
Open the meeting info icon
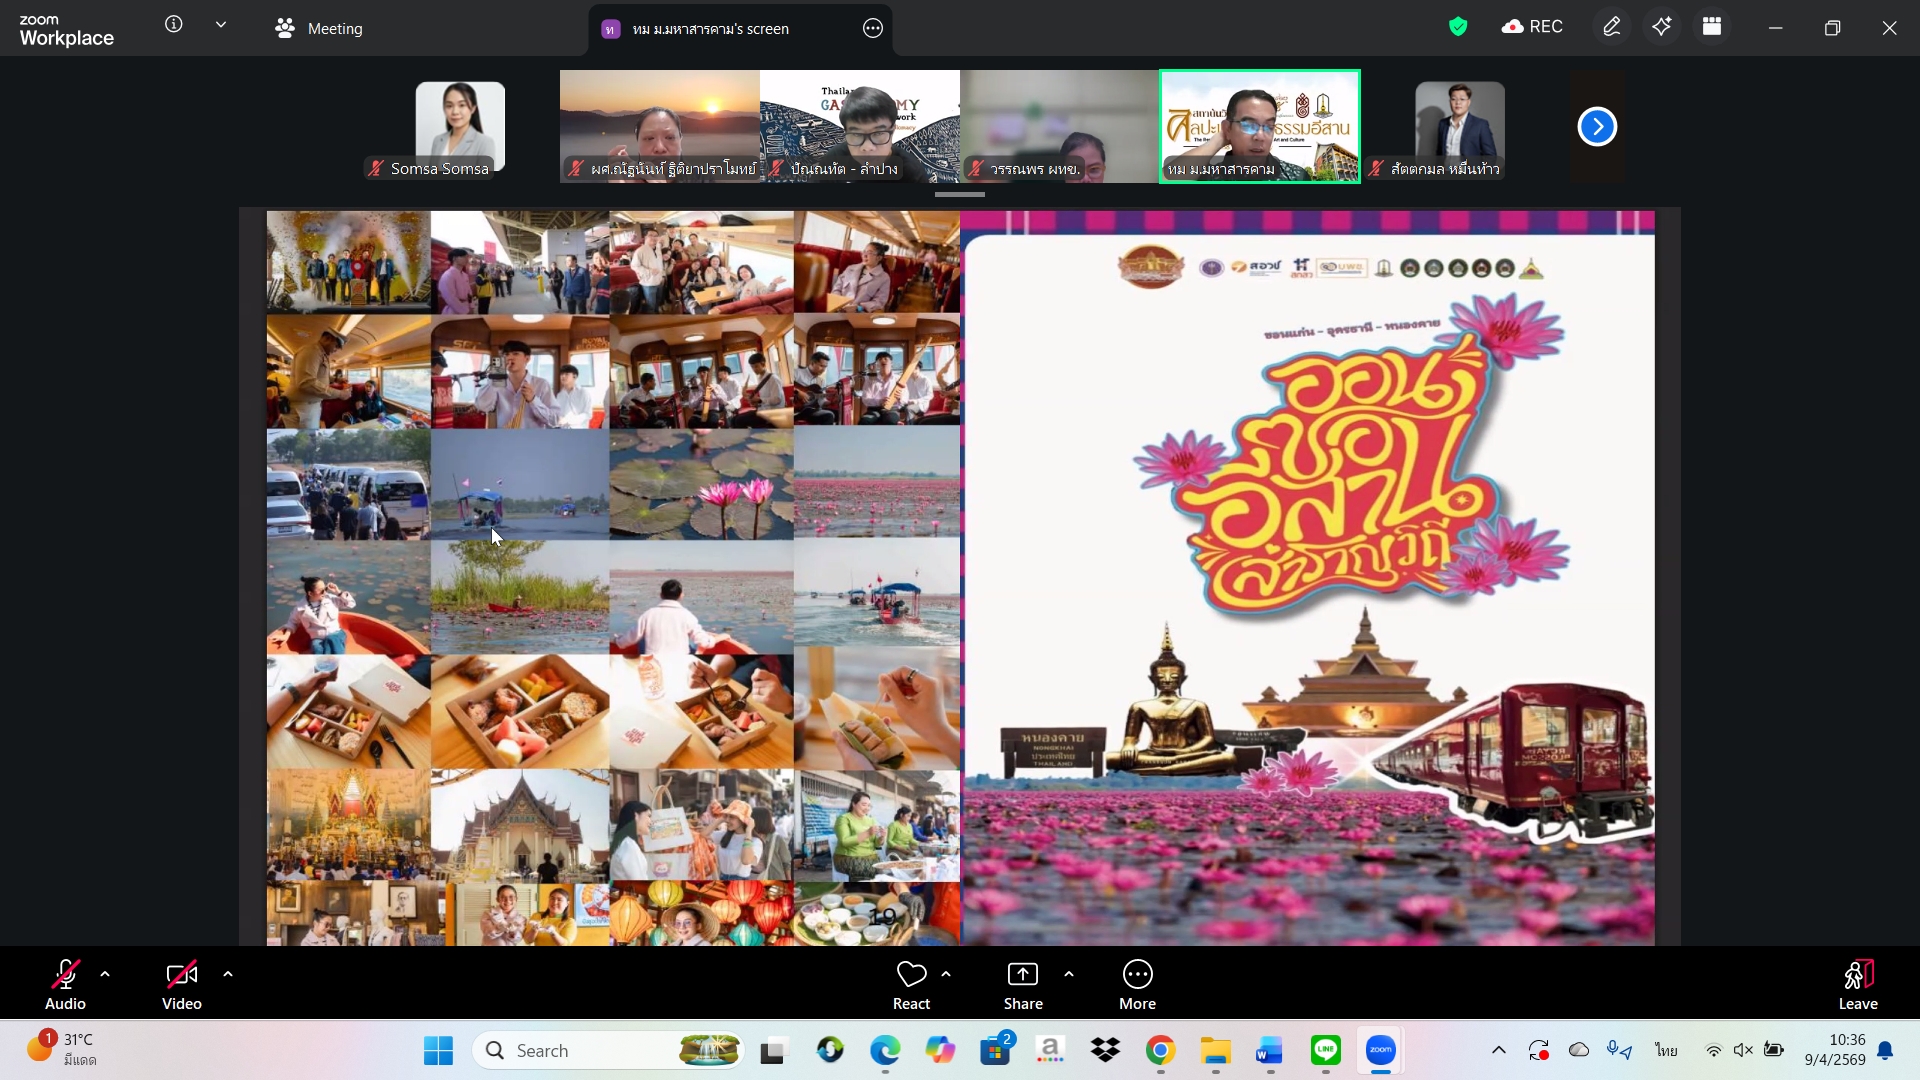[174, 25]
